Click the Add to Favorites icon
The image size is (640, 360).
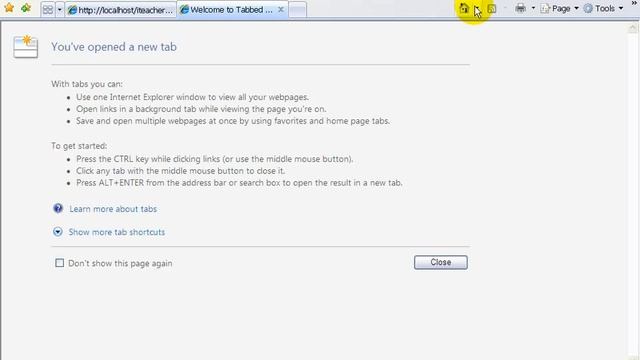(26, 8)
